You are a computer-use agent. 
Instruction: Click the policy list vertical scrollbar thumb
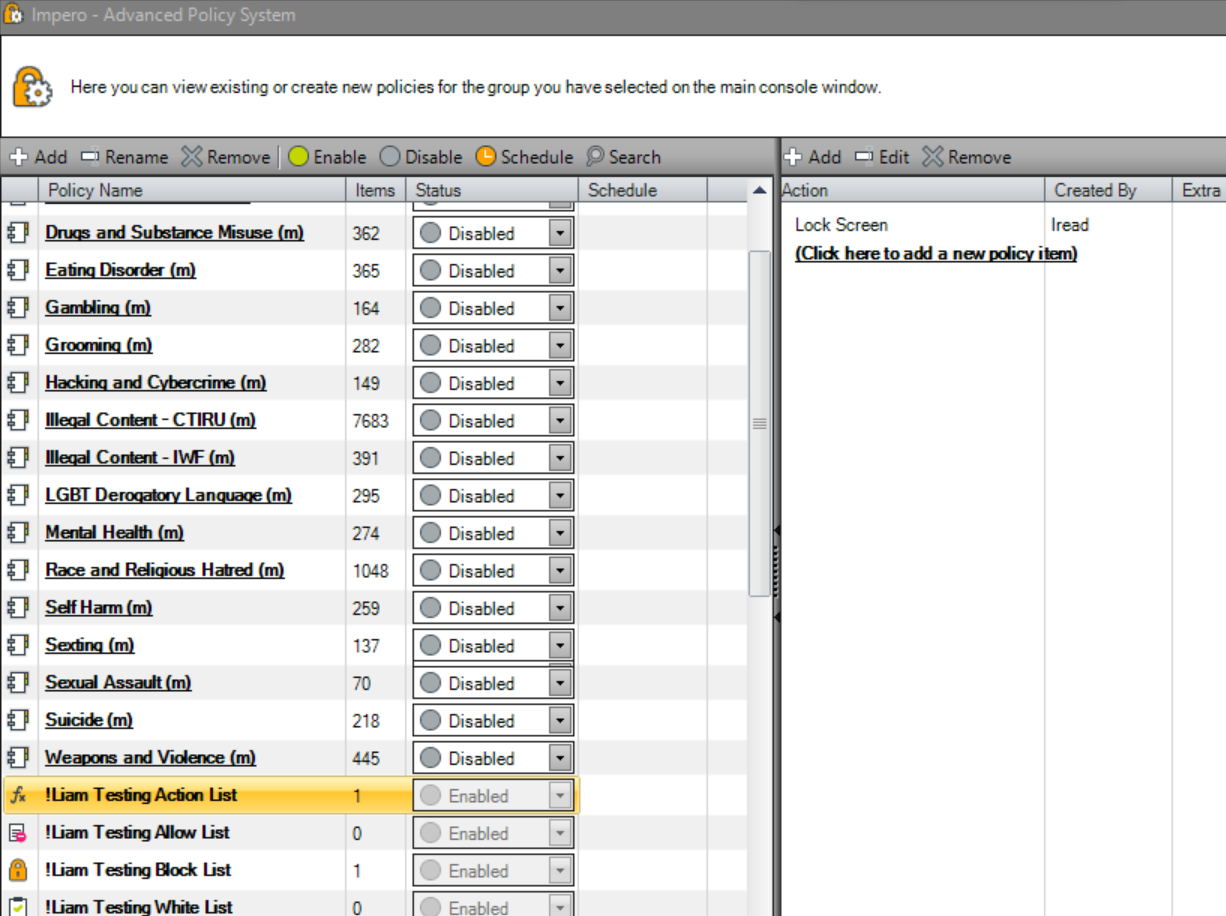click(x=760, y=423)
